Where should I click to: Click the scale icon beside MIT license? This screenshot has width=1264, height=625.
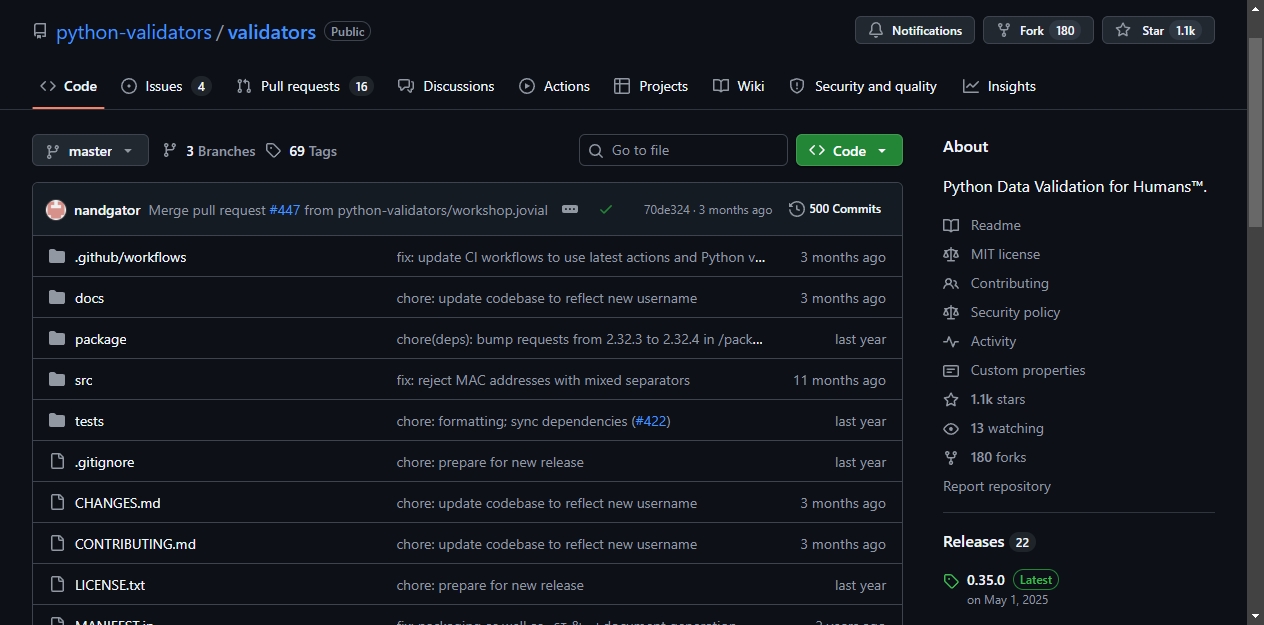coord(951,254)
